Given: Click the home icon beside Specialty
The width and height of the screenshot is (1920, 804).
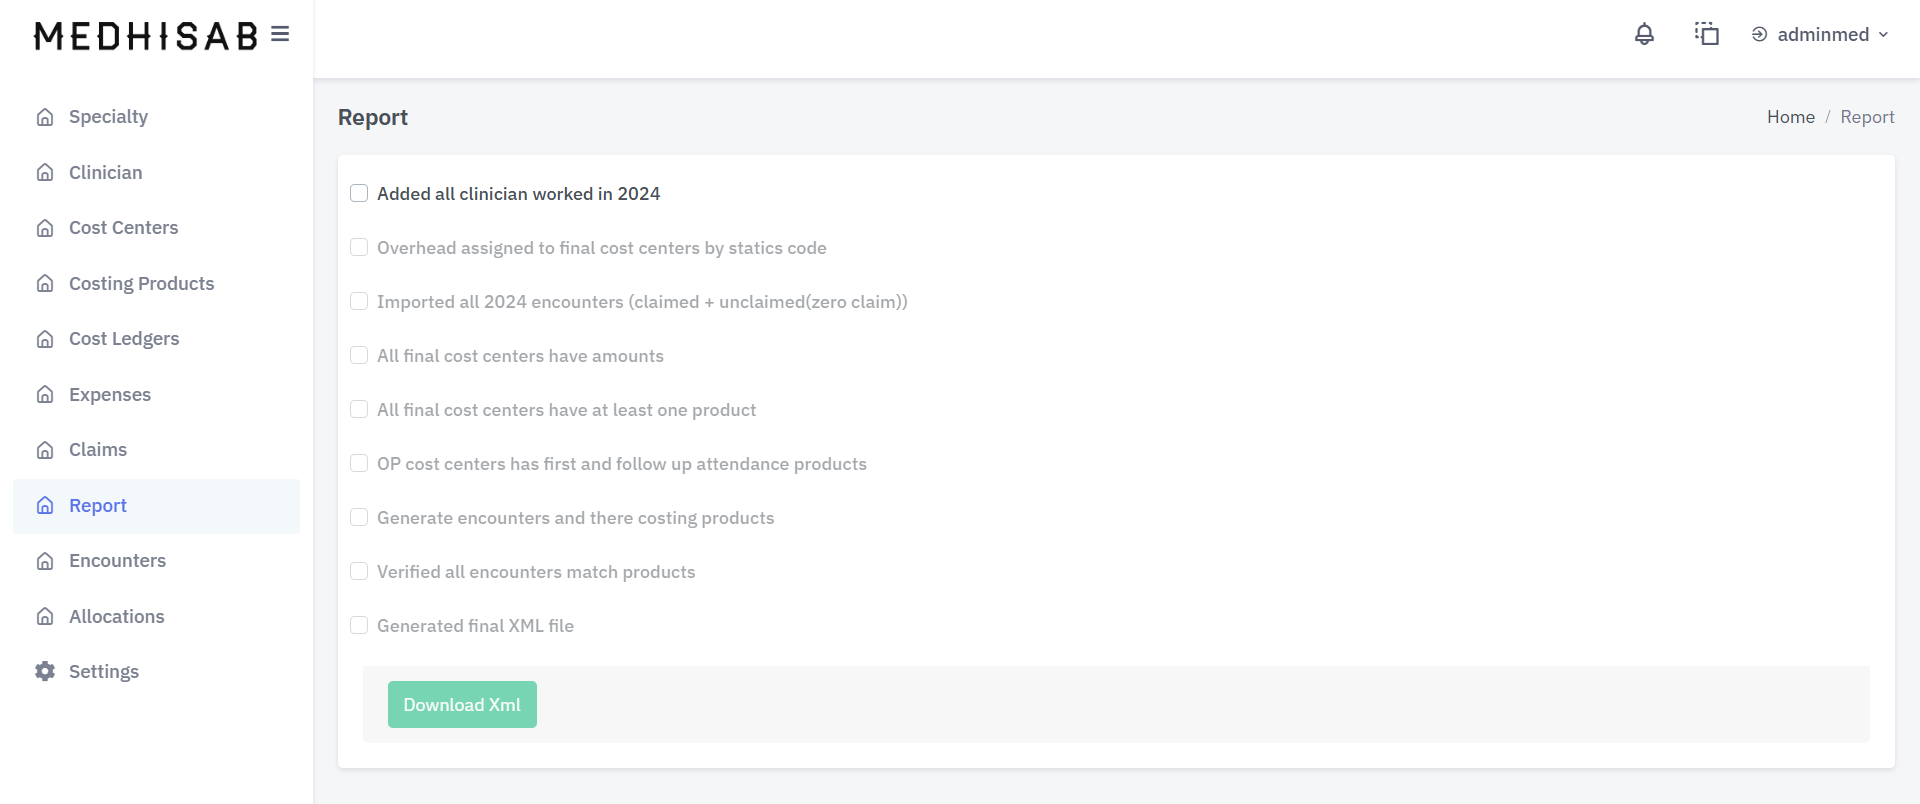Looking at the screenshot, I should (45, 117).
